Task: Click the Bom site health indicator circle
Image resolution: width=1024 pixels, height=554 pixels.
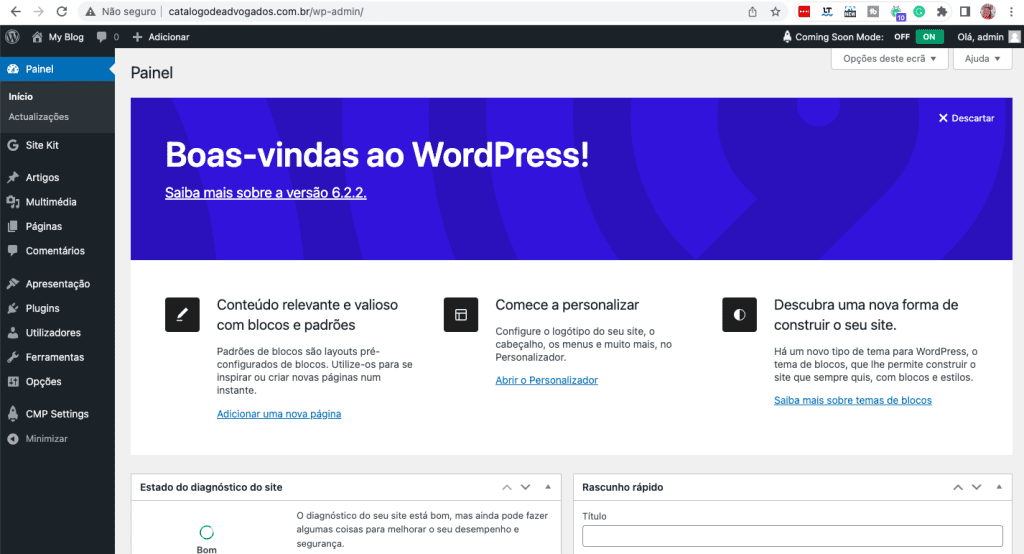Action: pyautogui.click(x=206, y=532)
